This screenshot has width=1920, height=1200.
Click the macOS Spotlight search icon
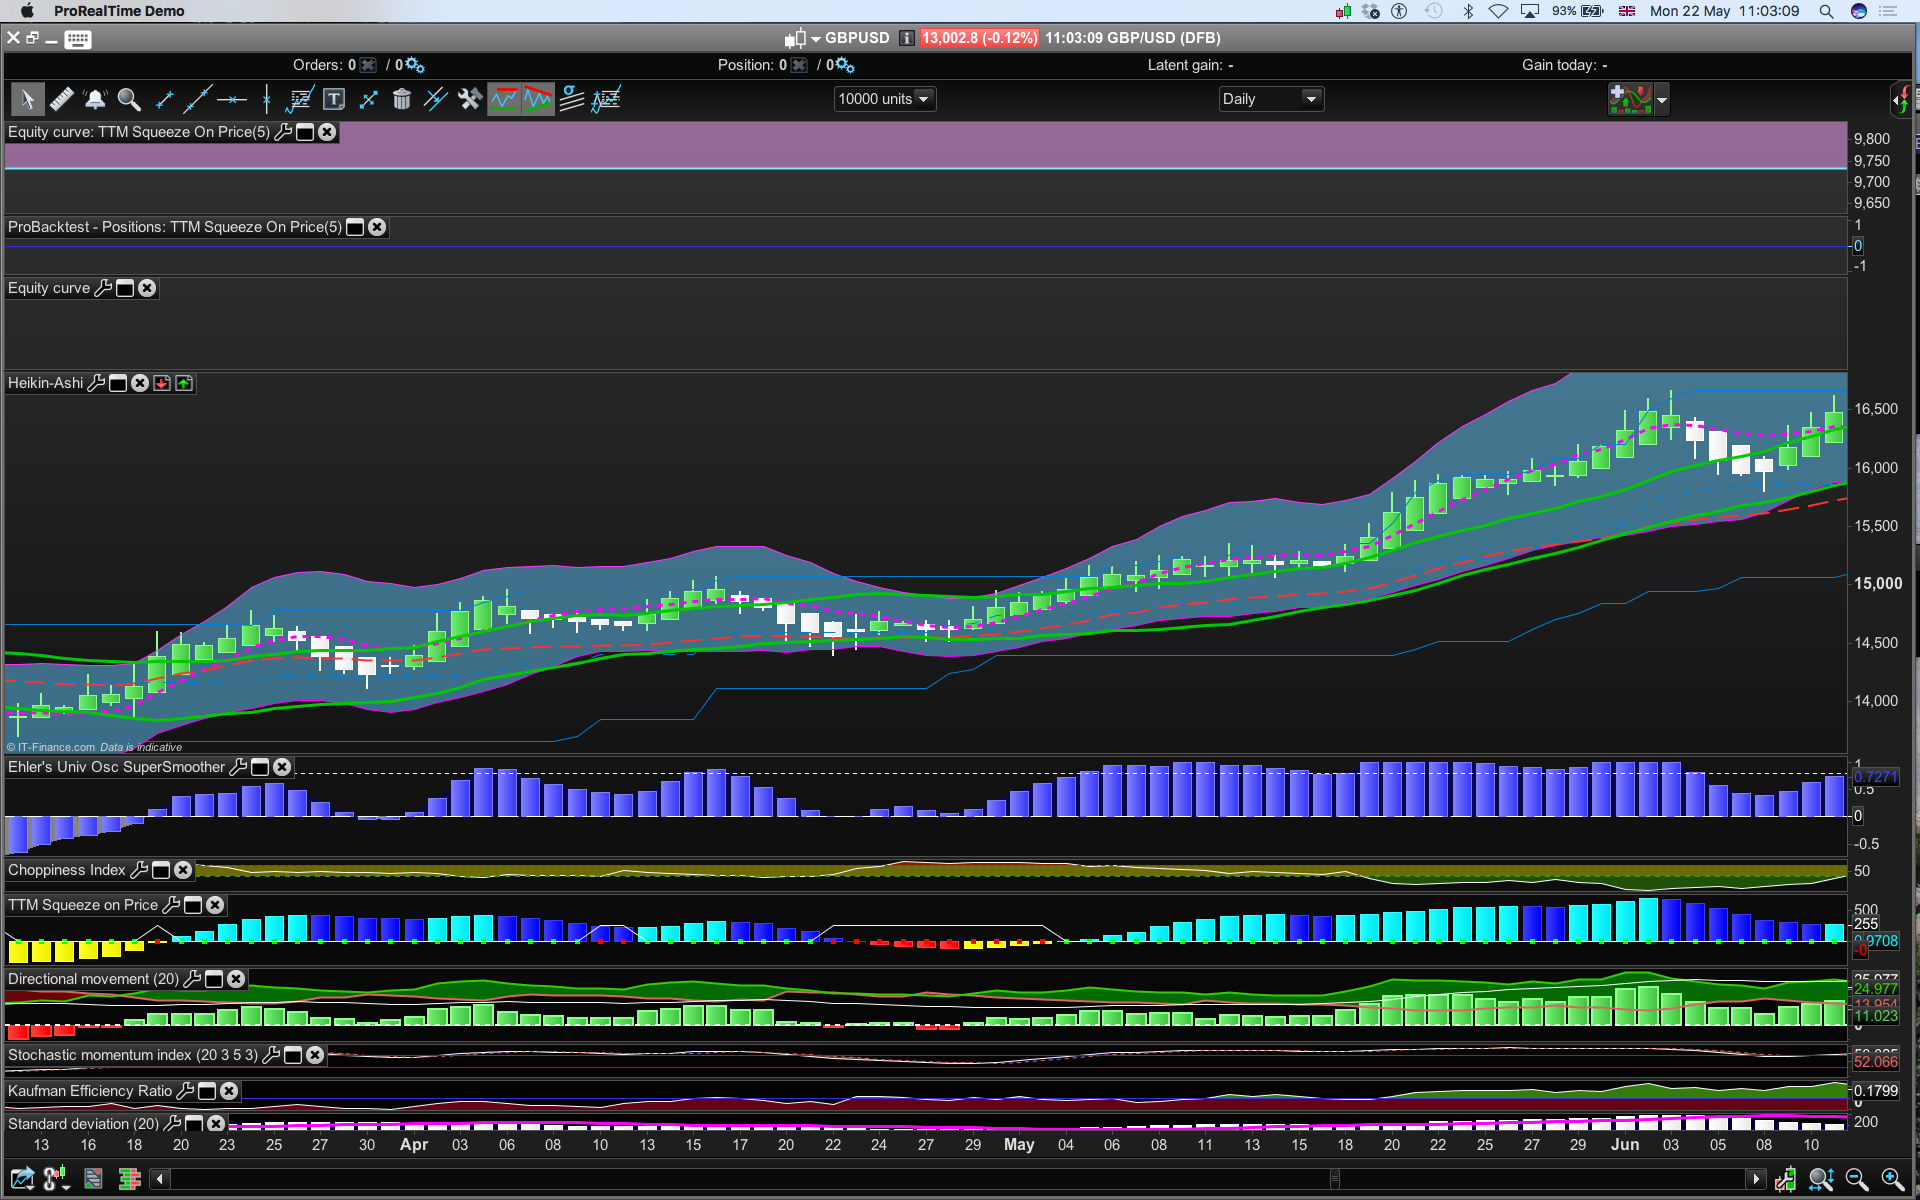pos(1826,11)
